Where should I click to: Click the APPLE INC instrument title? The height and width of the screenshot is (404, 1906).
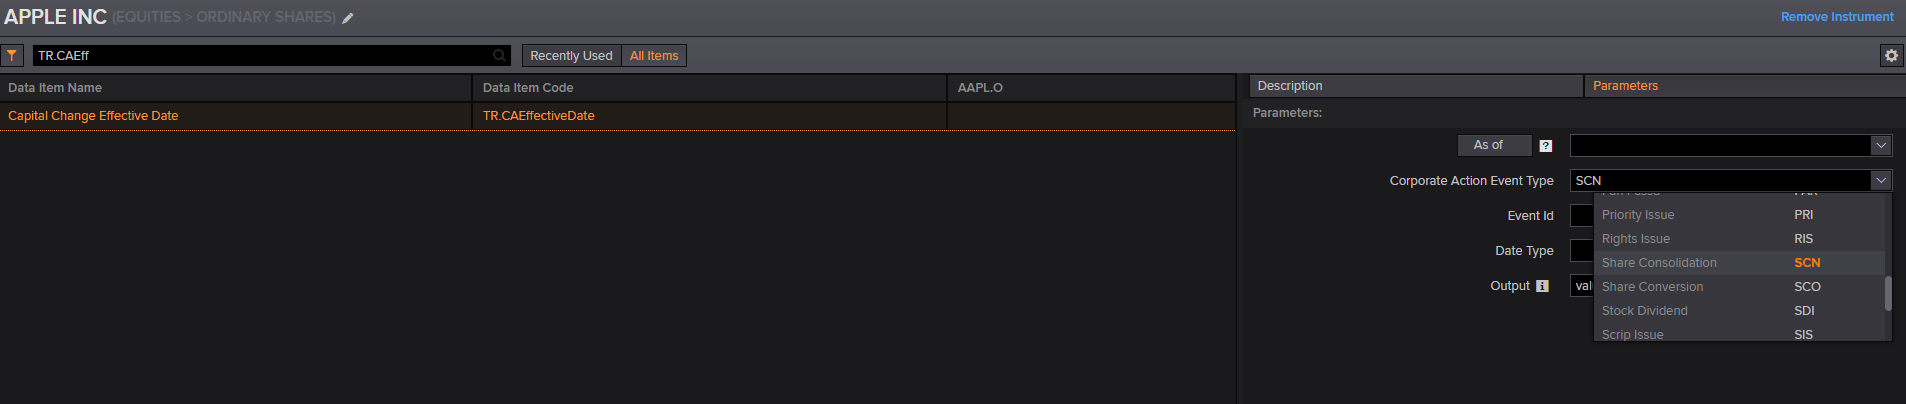click(56, 17)
